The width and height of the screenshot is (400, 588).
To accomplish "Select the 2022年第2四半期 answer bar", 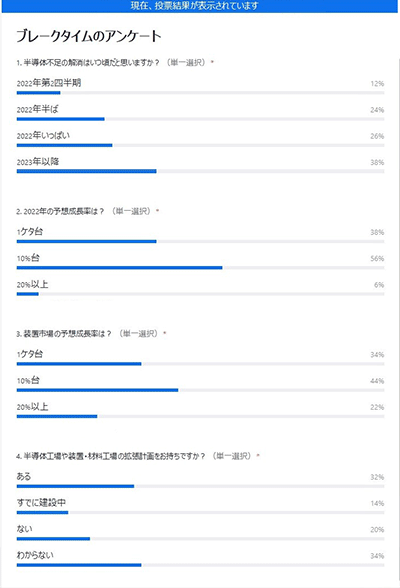I will (x=200, y=87).
